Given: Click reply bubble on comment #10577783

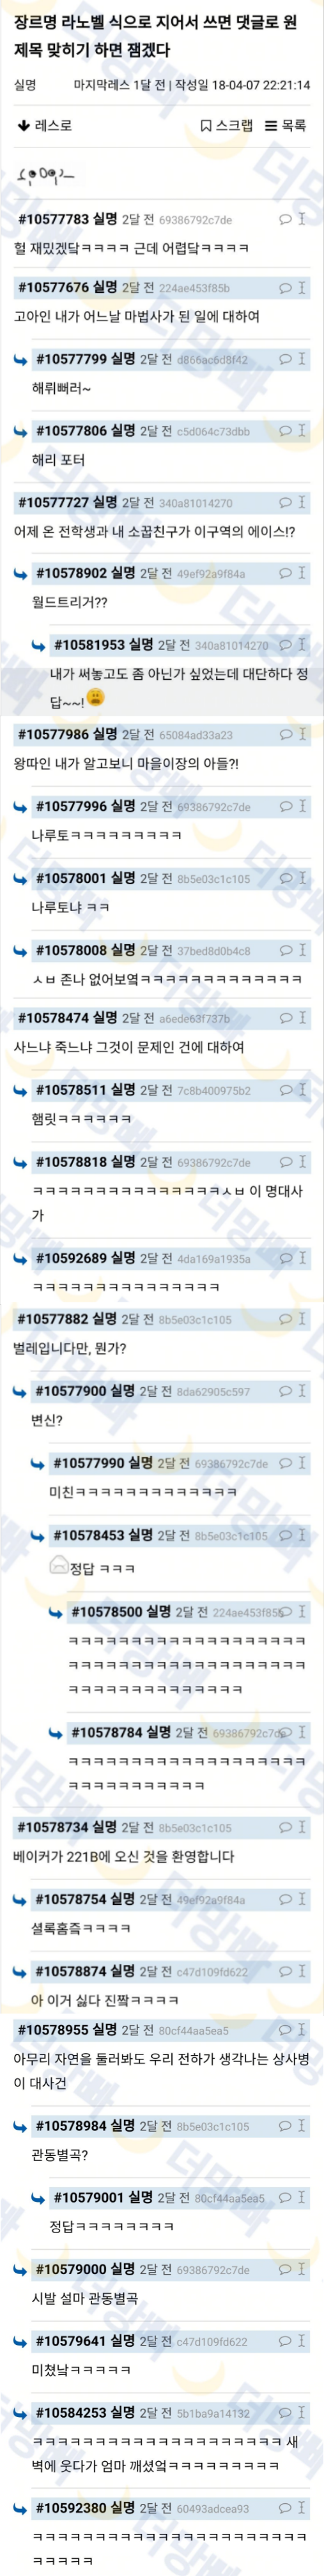Looking at the screenshot, I should [285, 218].
